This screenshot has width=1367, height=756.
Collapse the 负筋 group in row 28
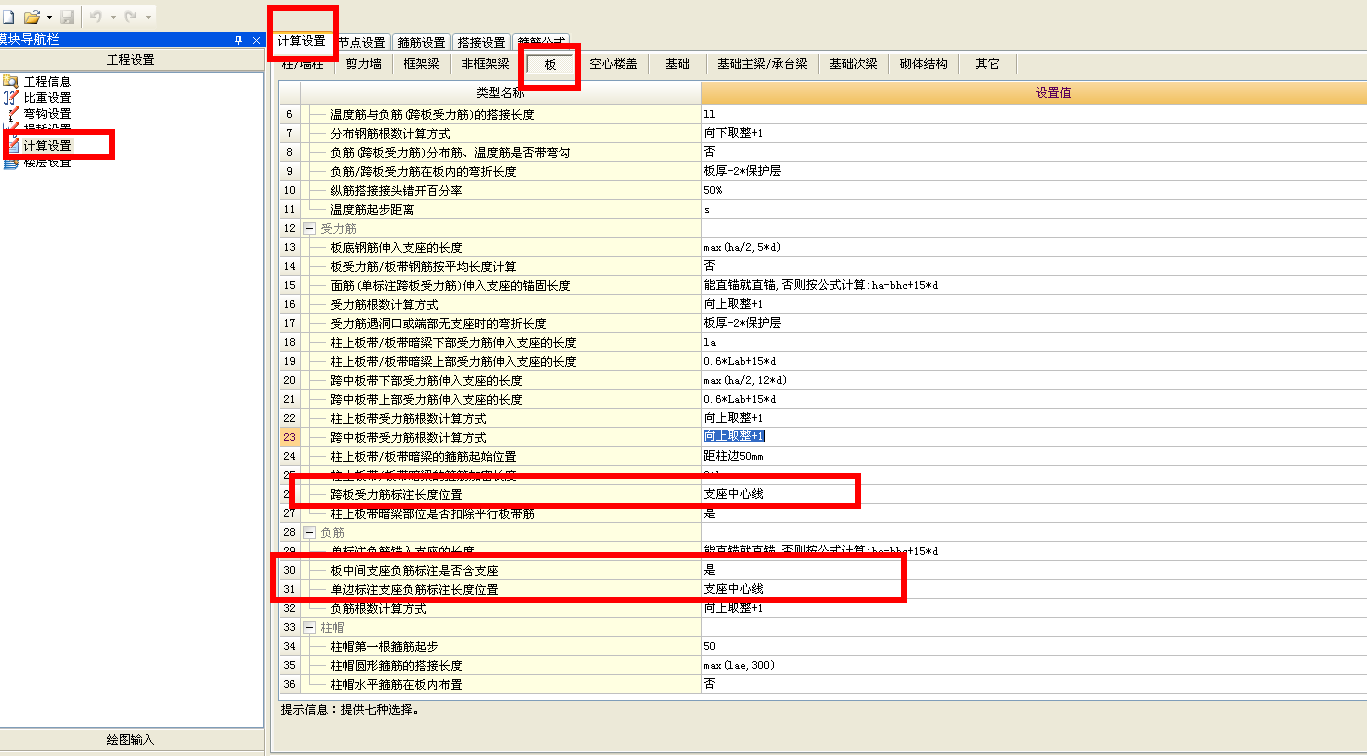[x=309, y=532]
